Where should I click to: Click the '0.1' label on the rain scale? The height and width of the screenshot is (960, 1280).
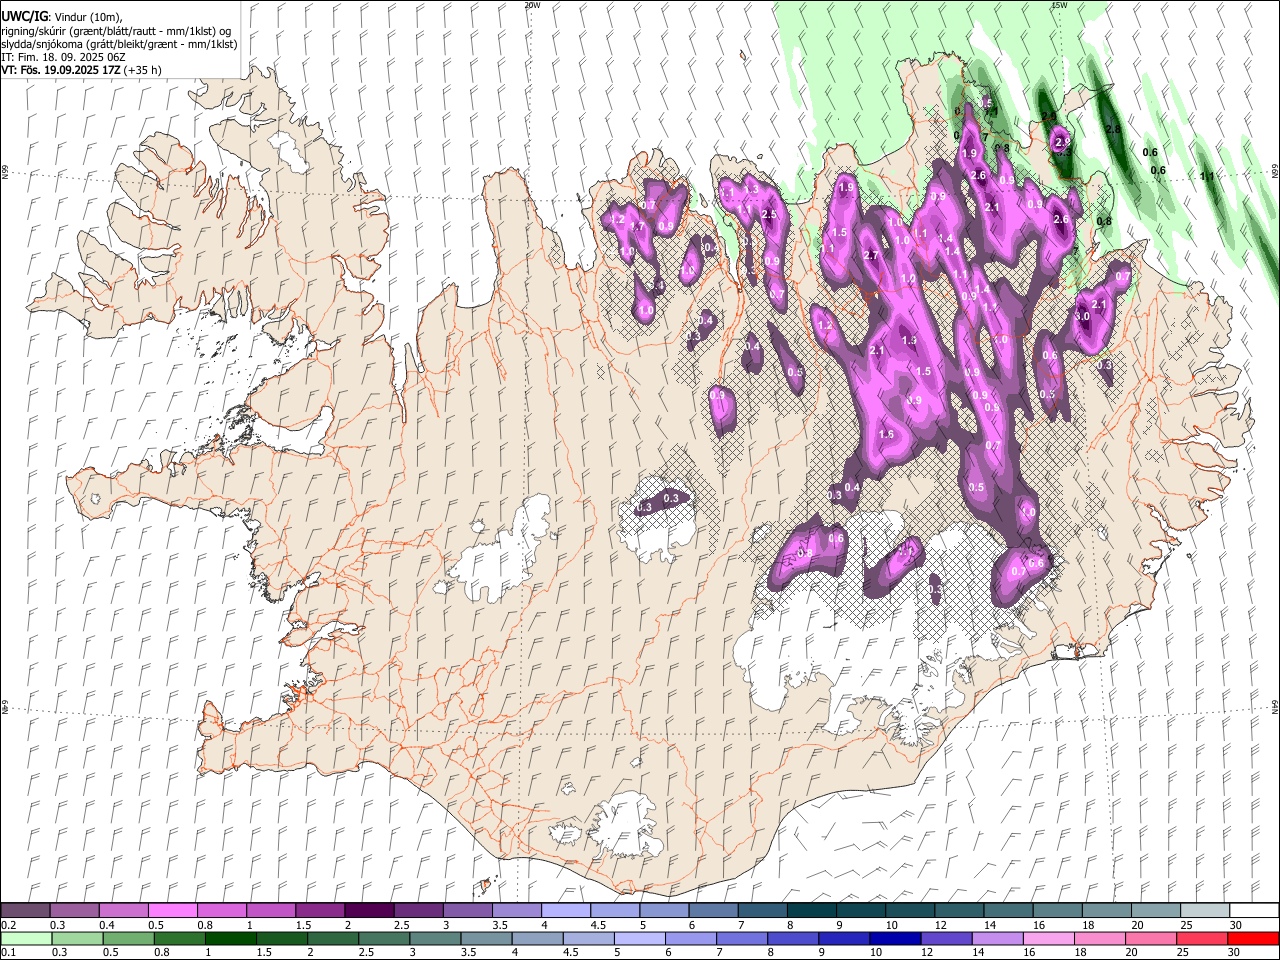pyautogui.click(x=9, y=952)
